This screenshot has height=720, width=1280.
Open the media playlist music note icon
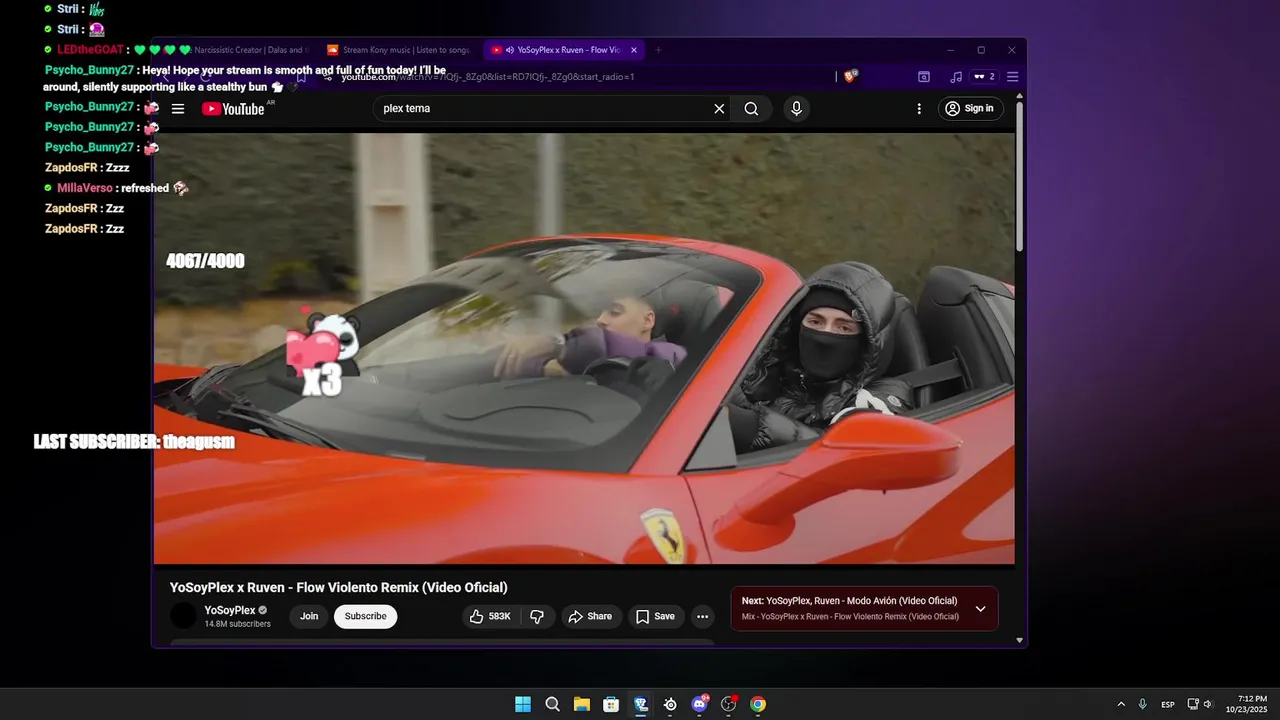pyautogui.click(x=956, y=77)
